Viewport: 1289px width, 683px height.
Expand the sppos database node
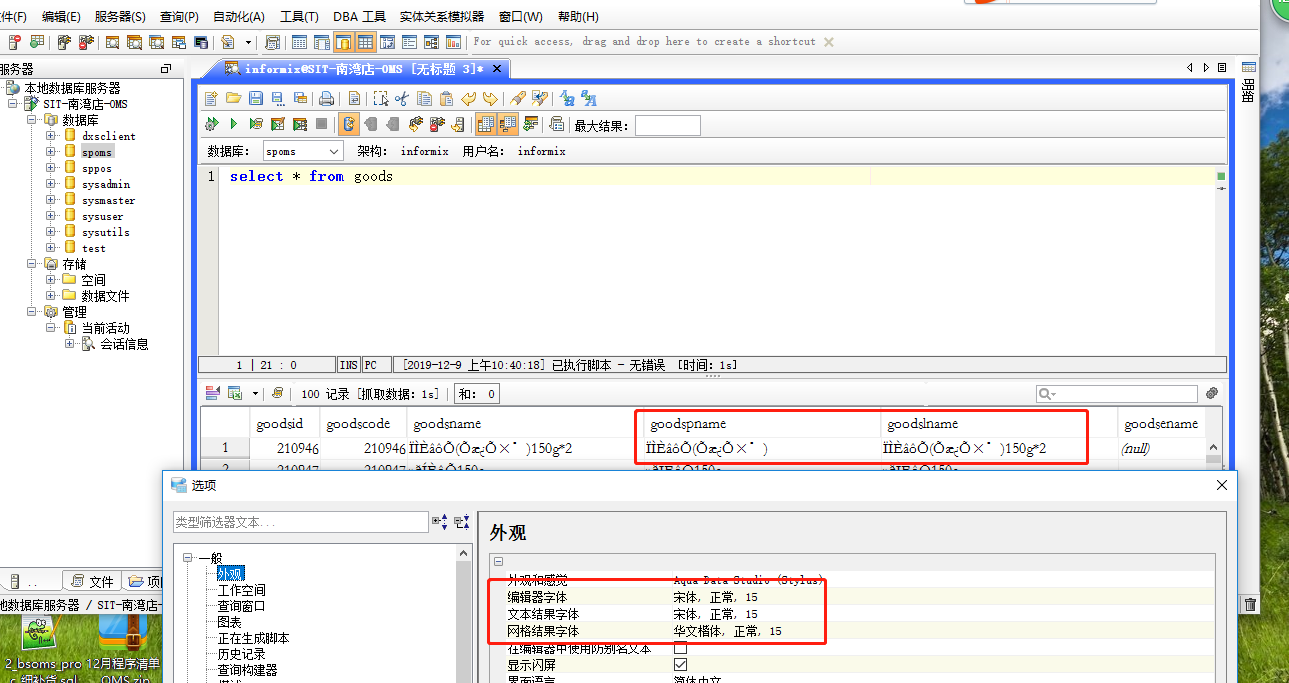coord(51,168)
